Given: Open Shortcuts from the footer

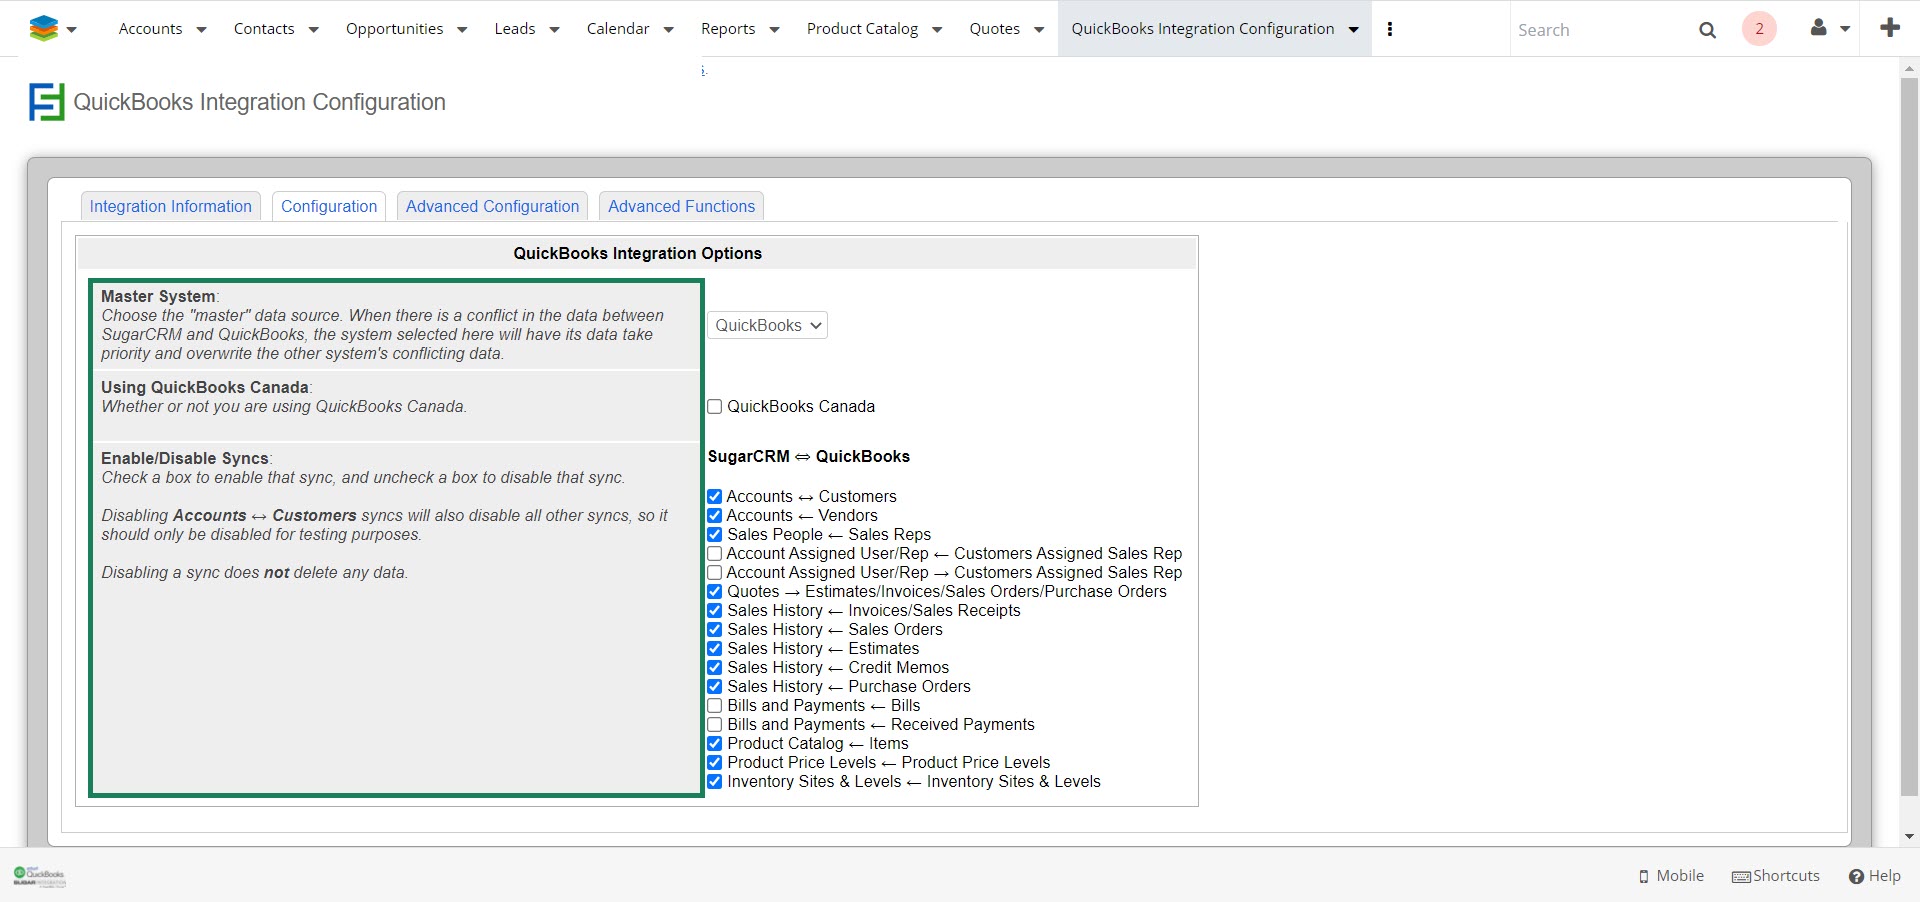Looking at the screenshot, I should click(x=1776, y=876).
